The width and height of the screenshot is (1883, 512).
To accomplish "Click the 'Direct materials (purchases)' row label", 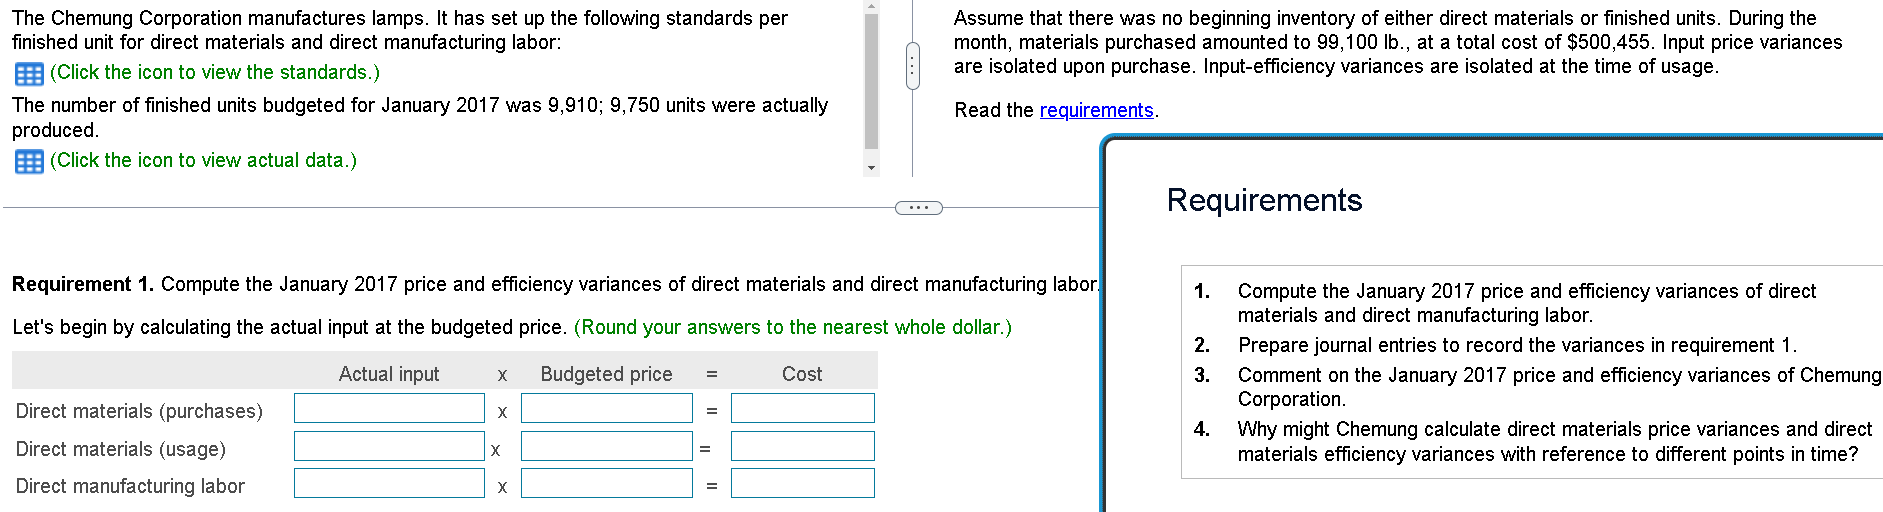I will click(x=139, y=411).
